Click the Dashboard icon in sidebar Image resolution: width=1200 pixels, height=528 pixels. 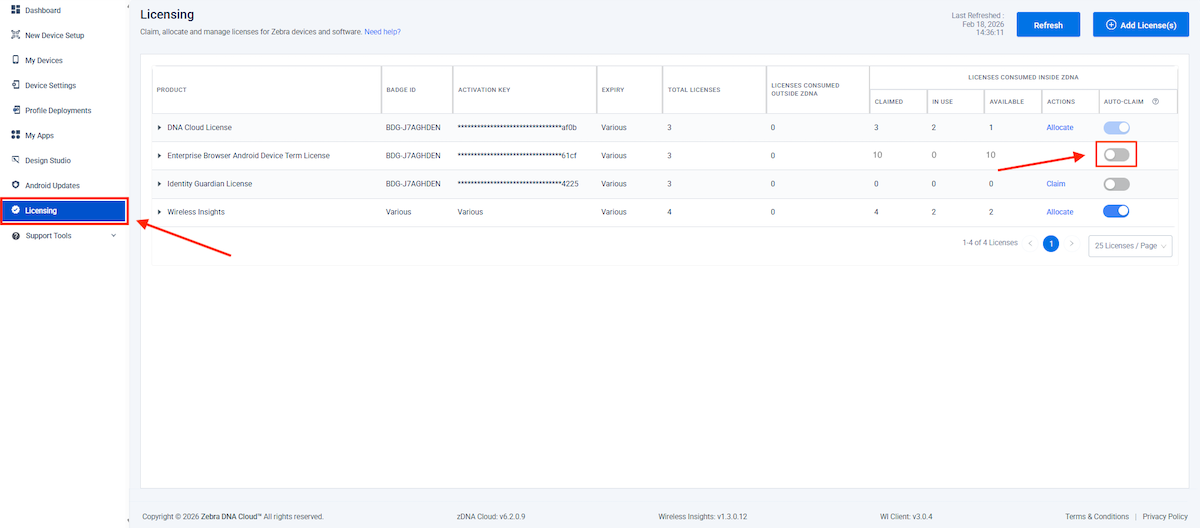[x=16, y=10]
